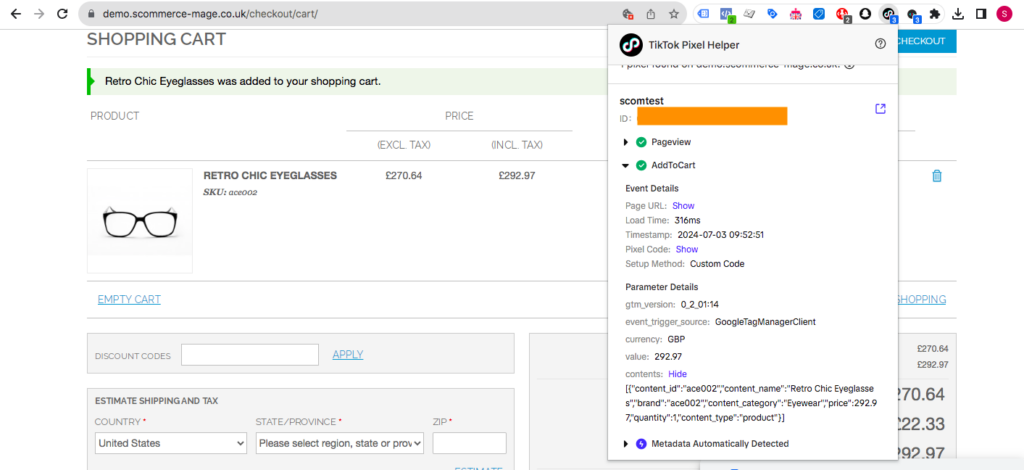Open scomtest pixel in external link
This screenshot has width=1024, height=470.
click(880, 109)
